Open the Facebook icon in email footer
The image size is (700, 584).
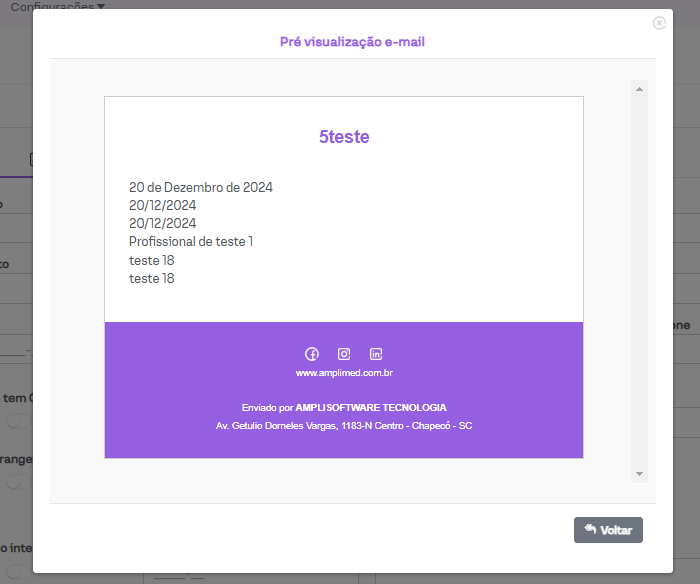[312, 354]
